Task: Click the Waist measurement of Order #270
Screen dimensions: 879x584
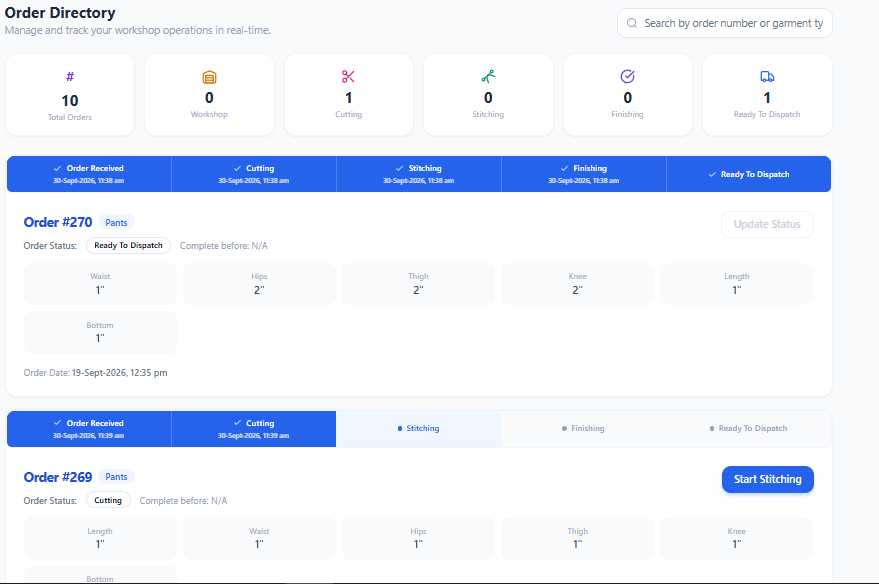Action: [x=100, y=284]
